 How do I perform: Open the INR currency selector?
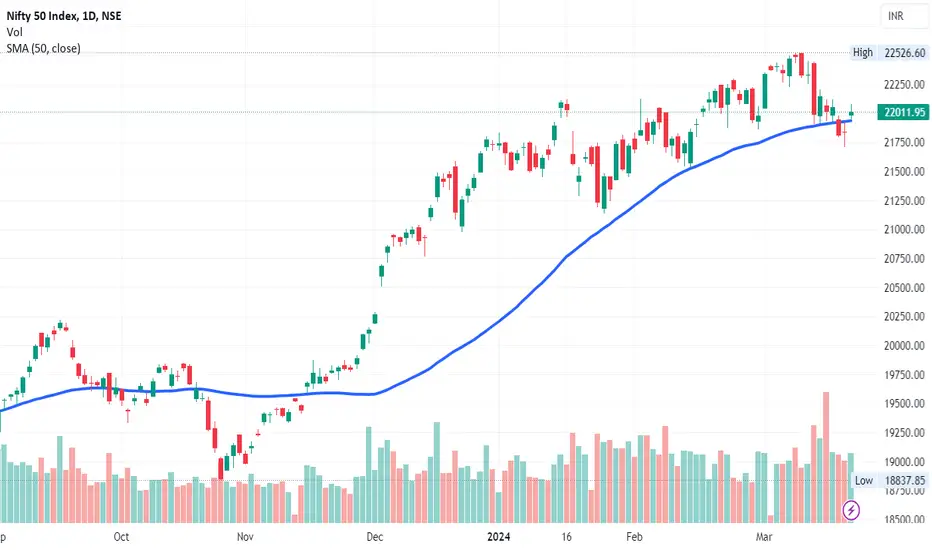tap(904, 16)
